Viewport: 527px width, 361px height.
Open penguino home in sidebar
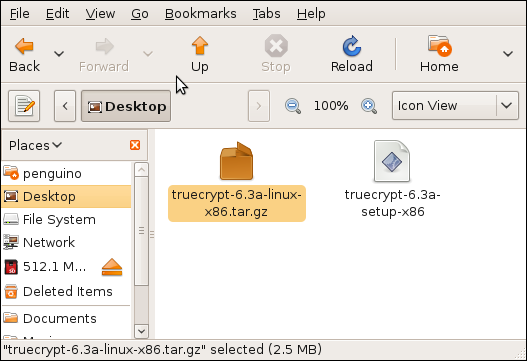(x=66, y=173)
